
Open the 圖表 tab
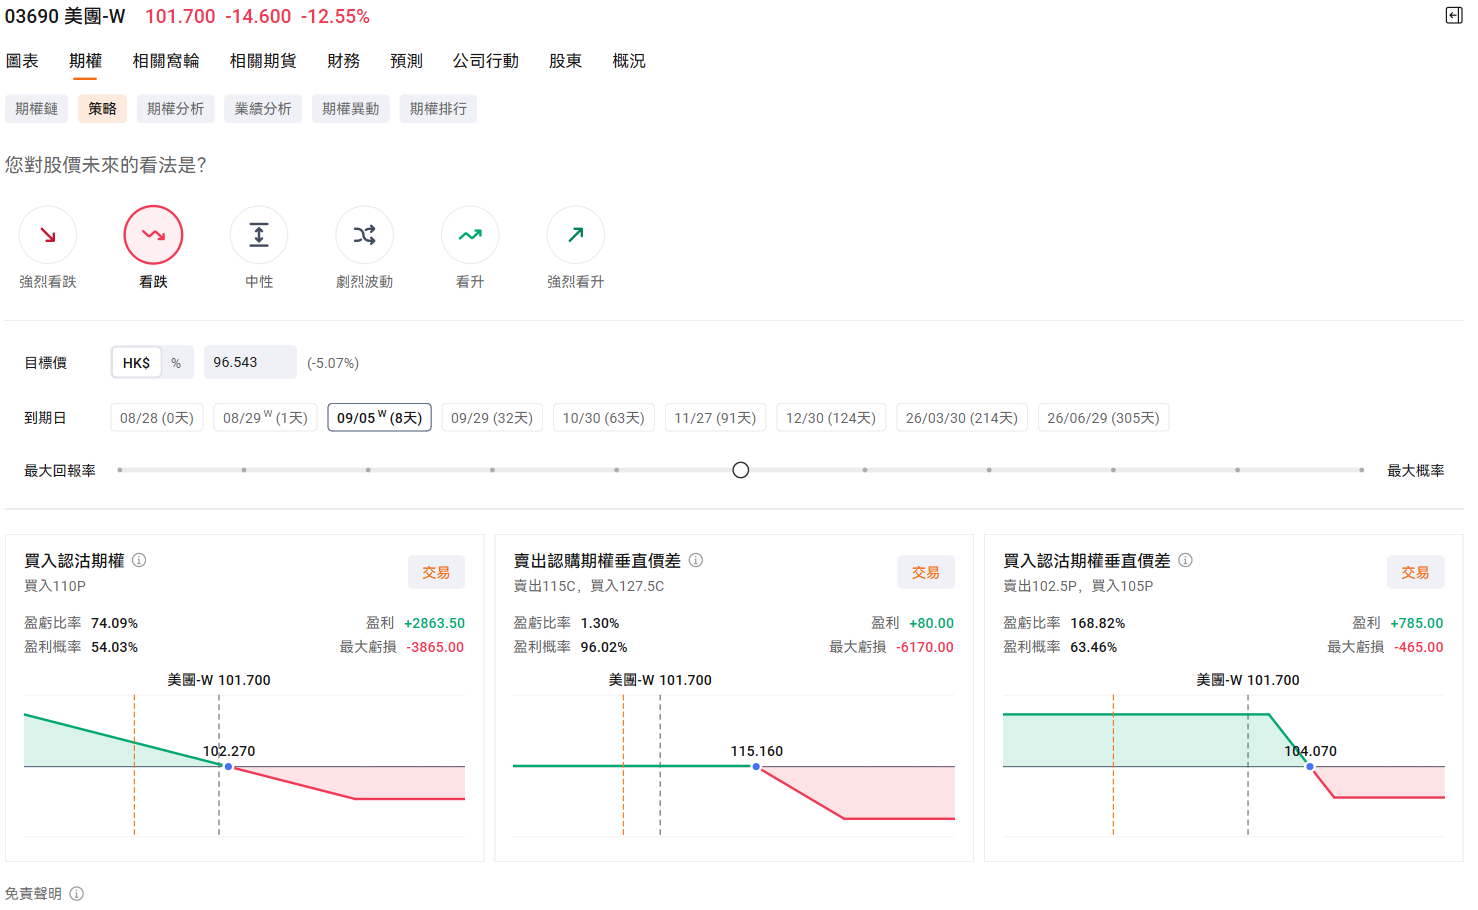(x=23, y=60)
